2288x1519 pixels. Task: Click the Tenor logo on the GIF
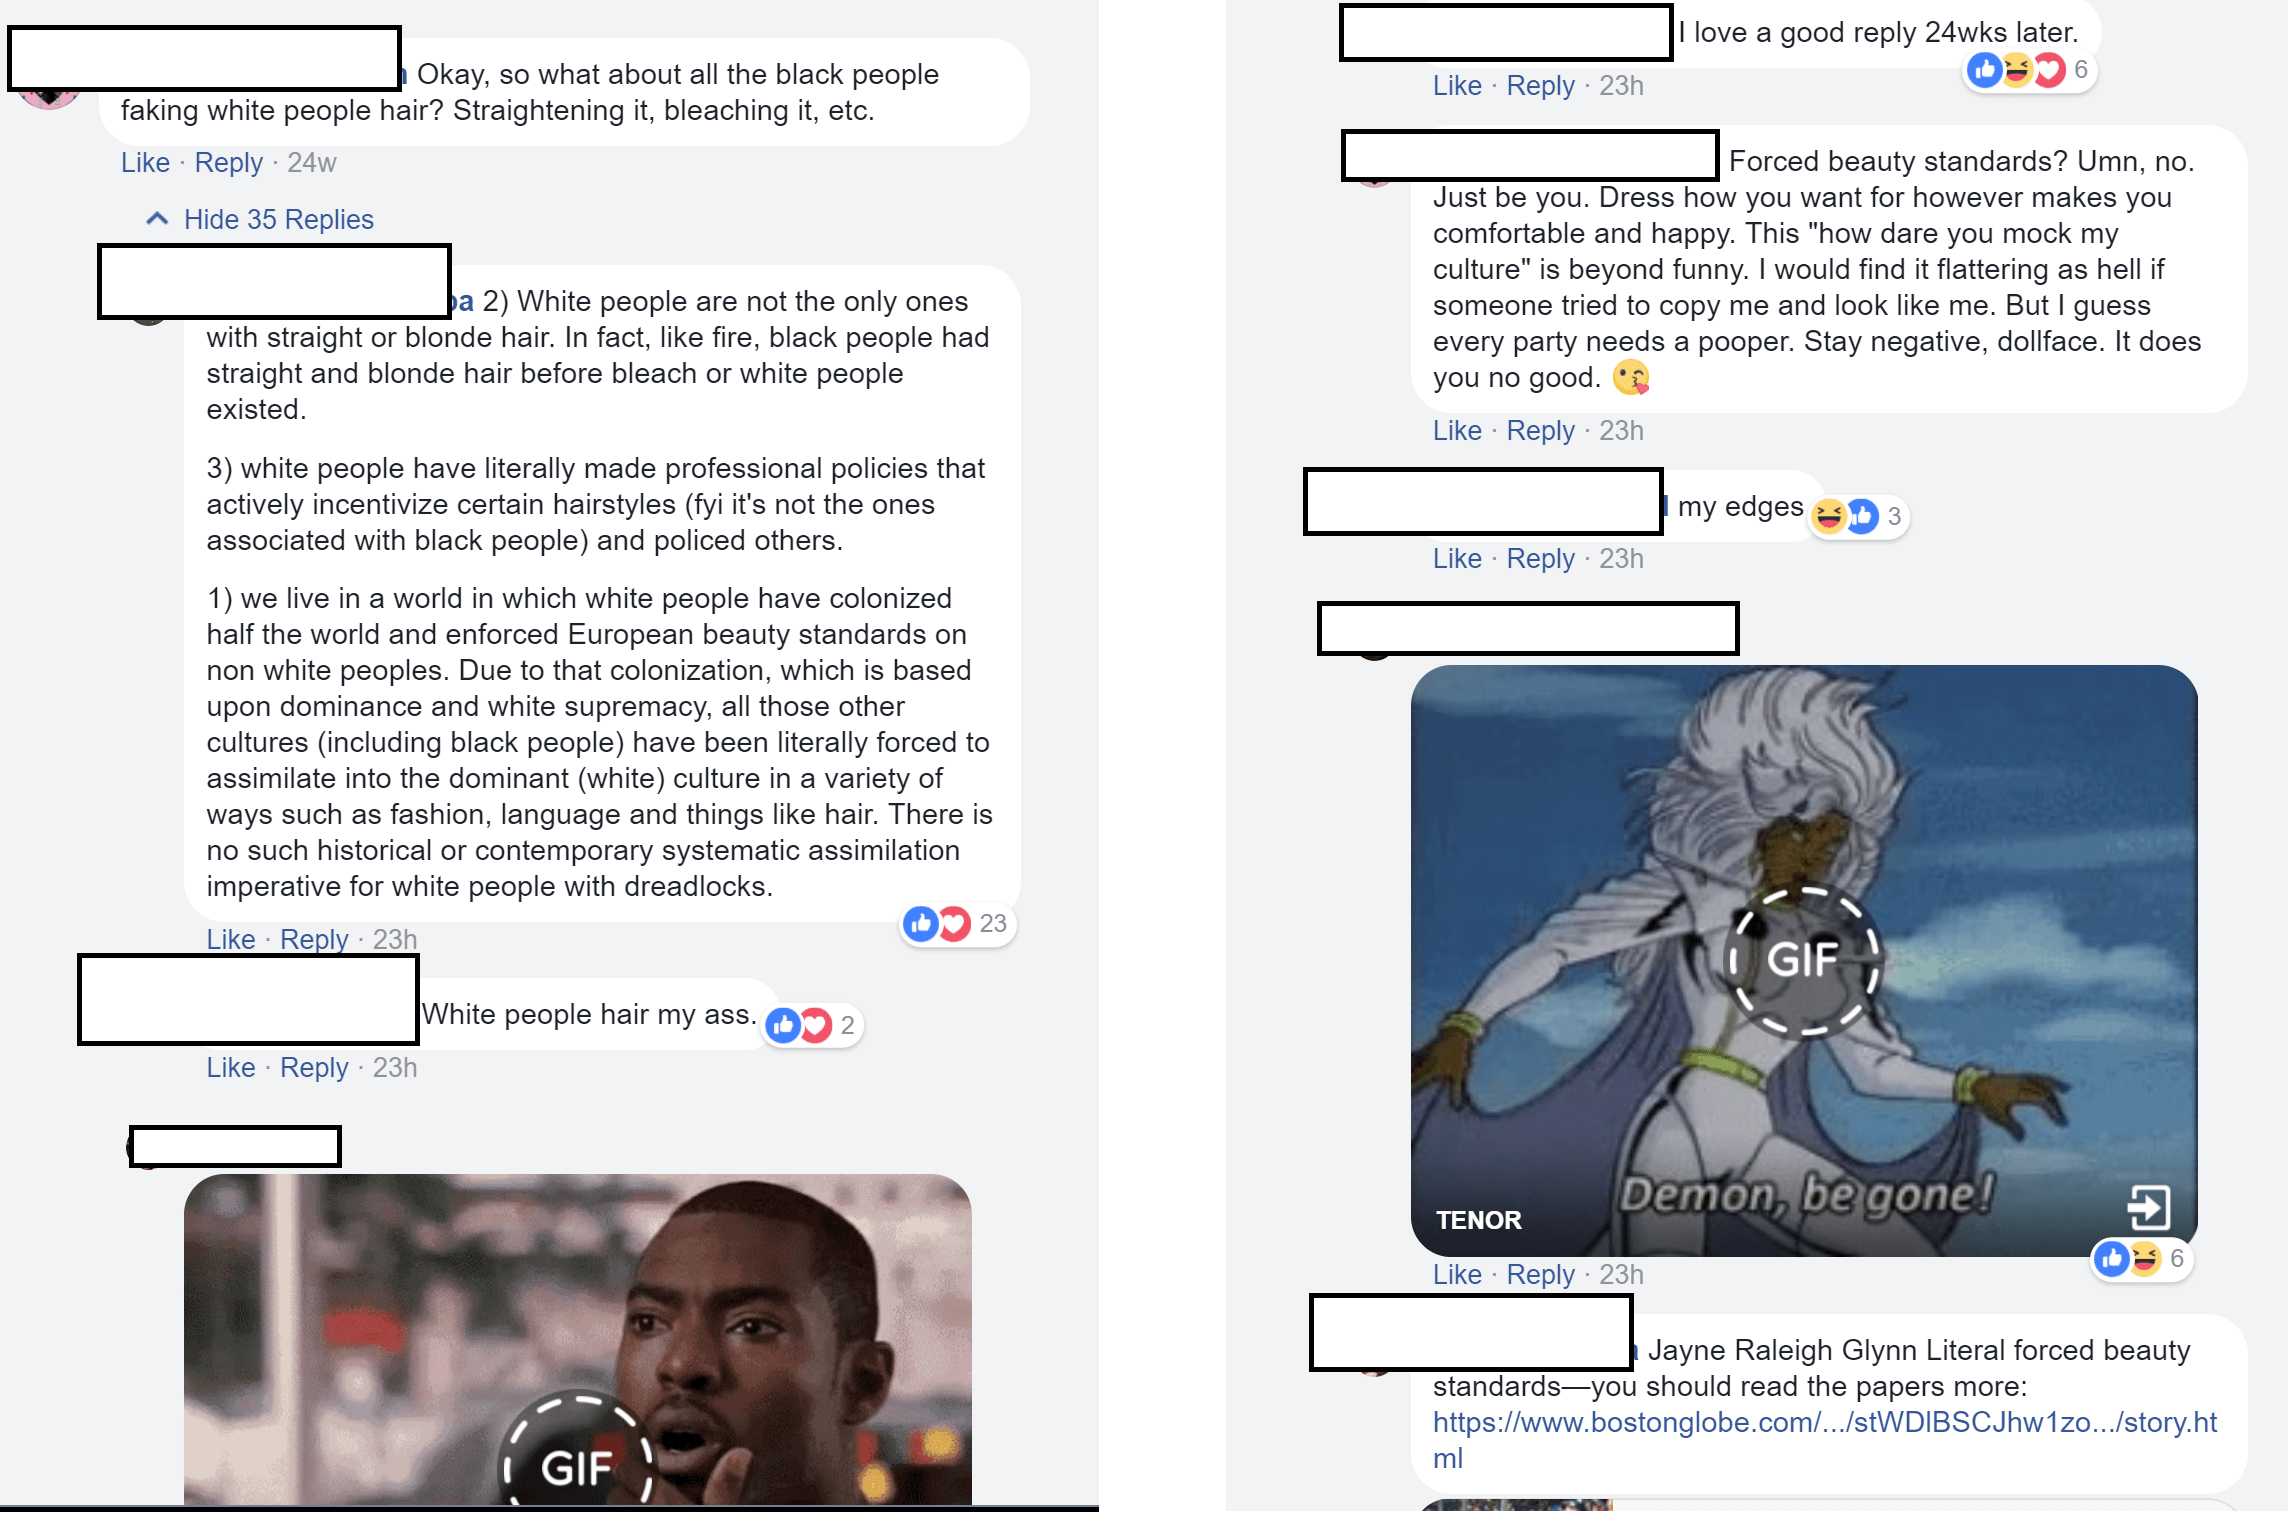pos(1478,1220)
